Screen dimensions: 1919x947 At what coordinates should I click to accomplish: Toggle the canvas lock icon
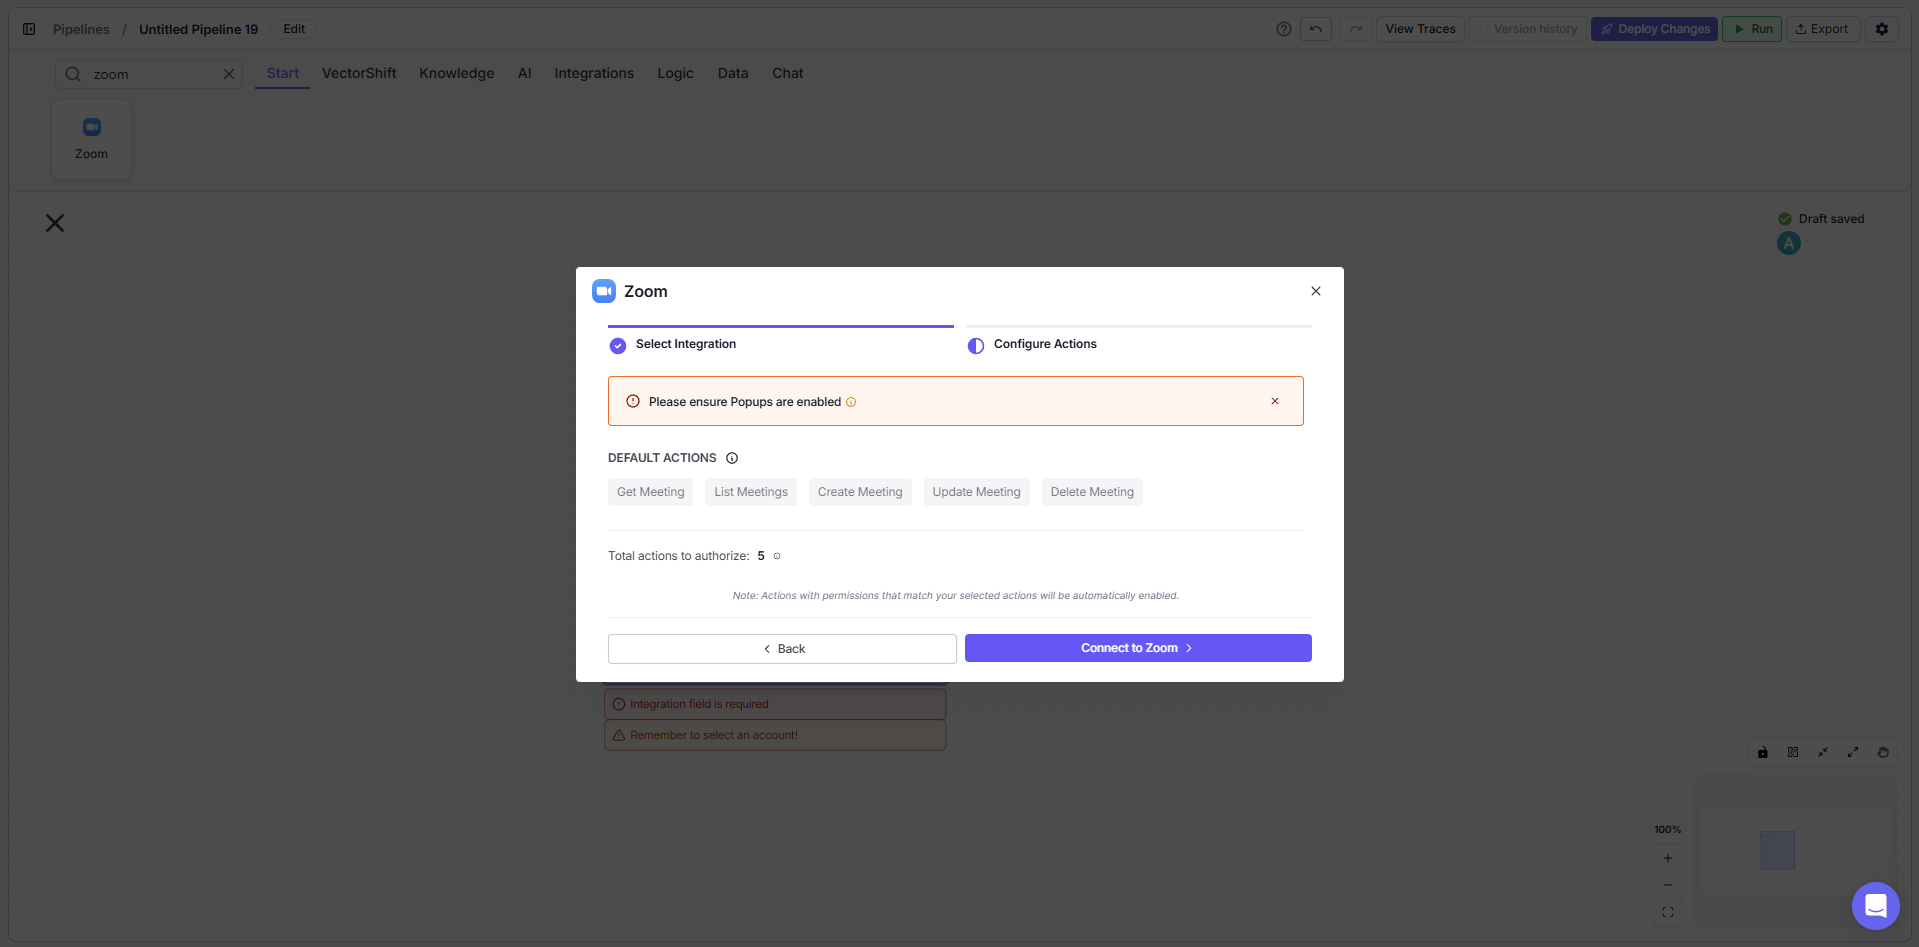tap(1763, 752)
